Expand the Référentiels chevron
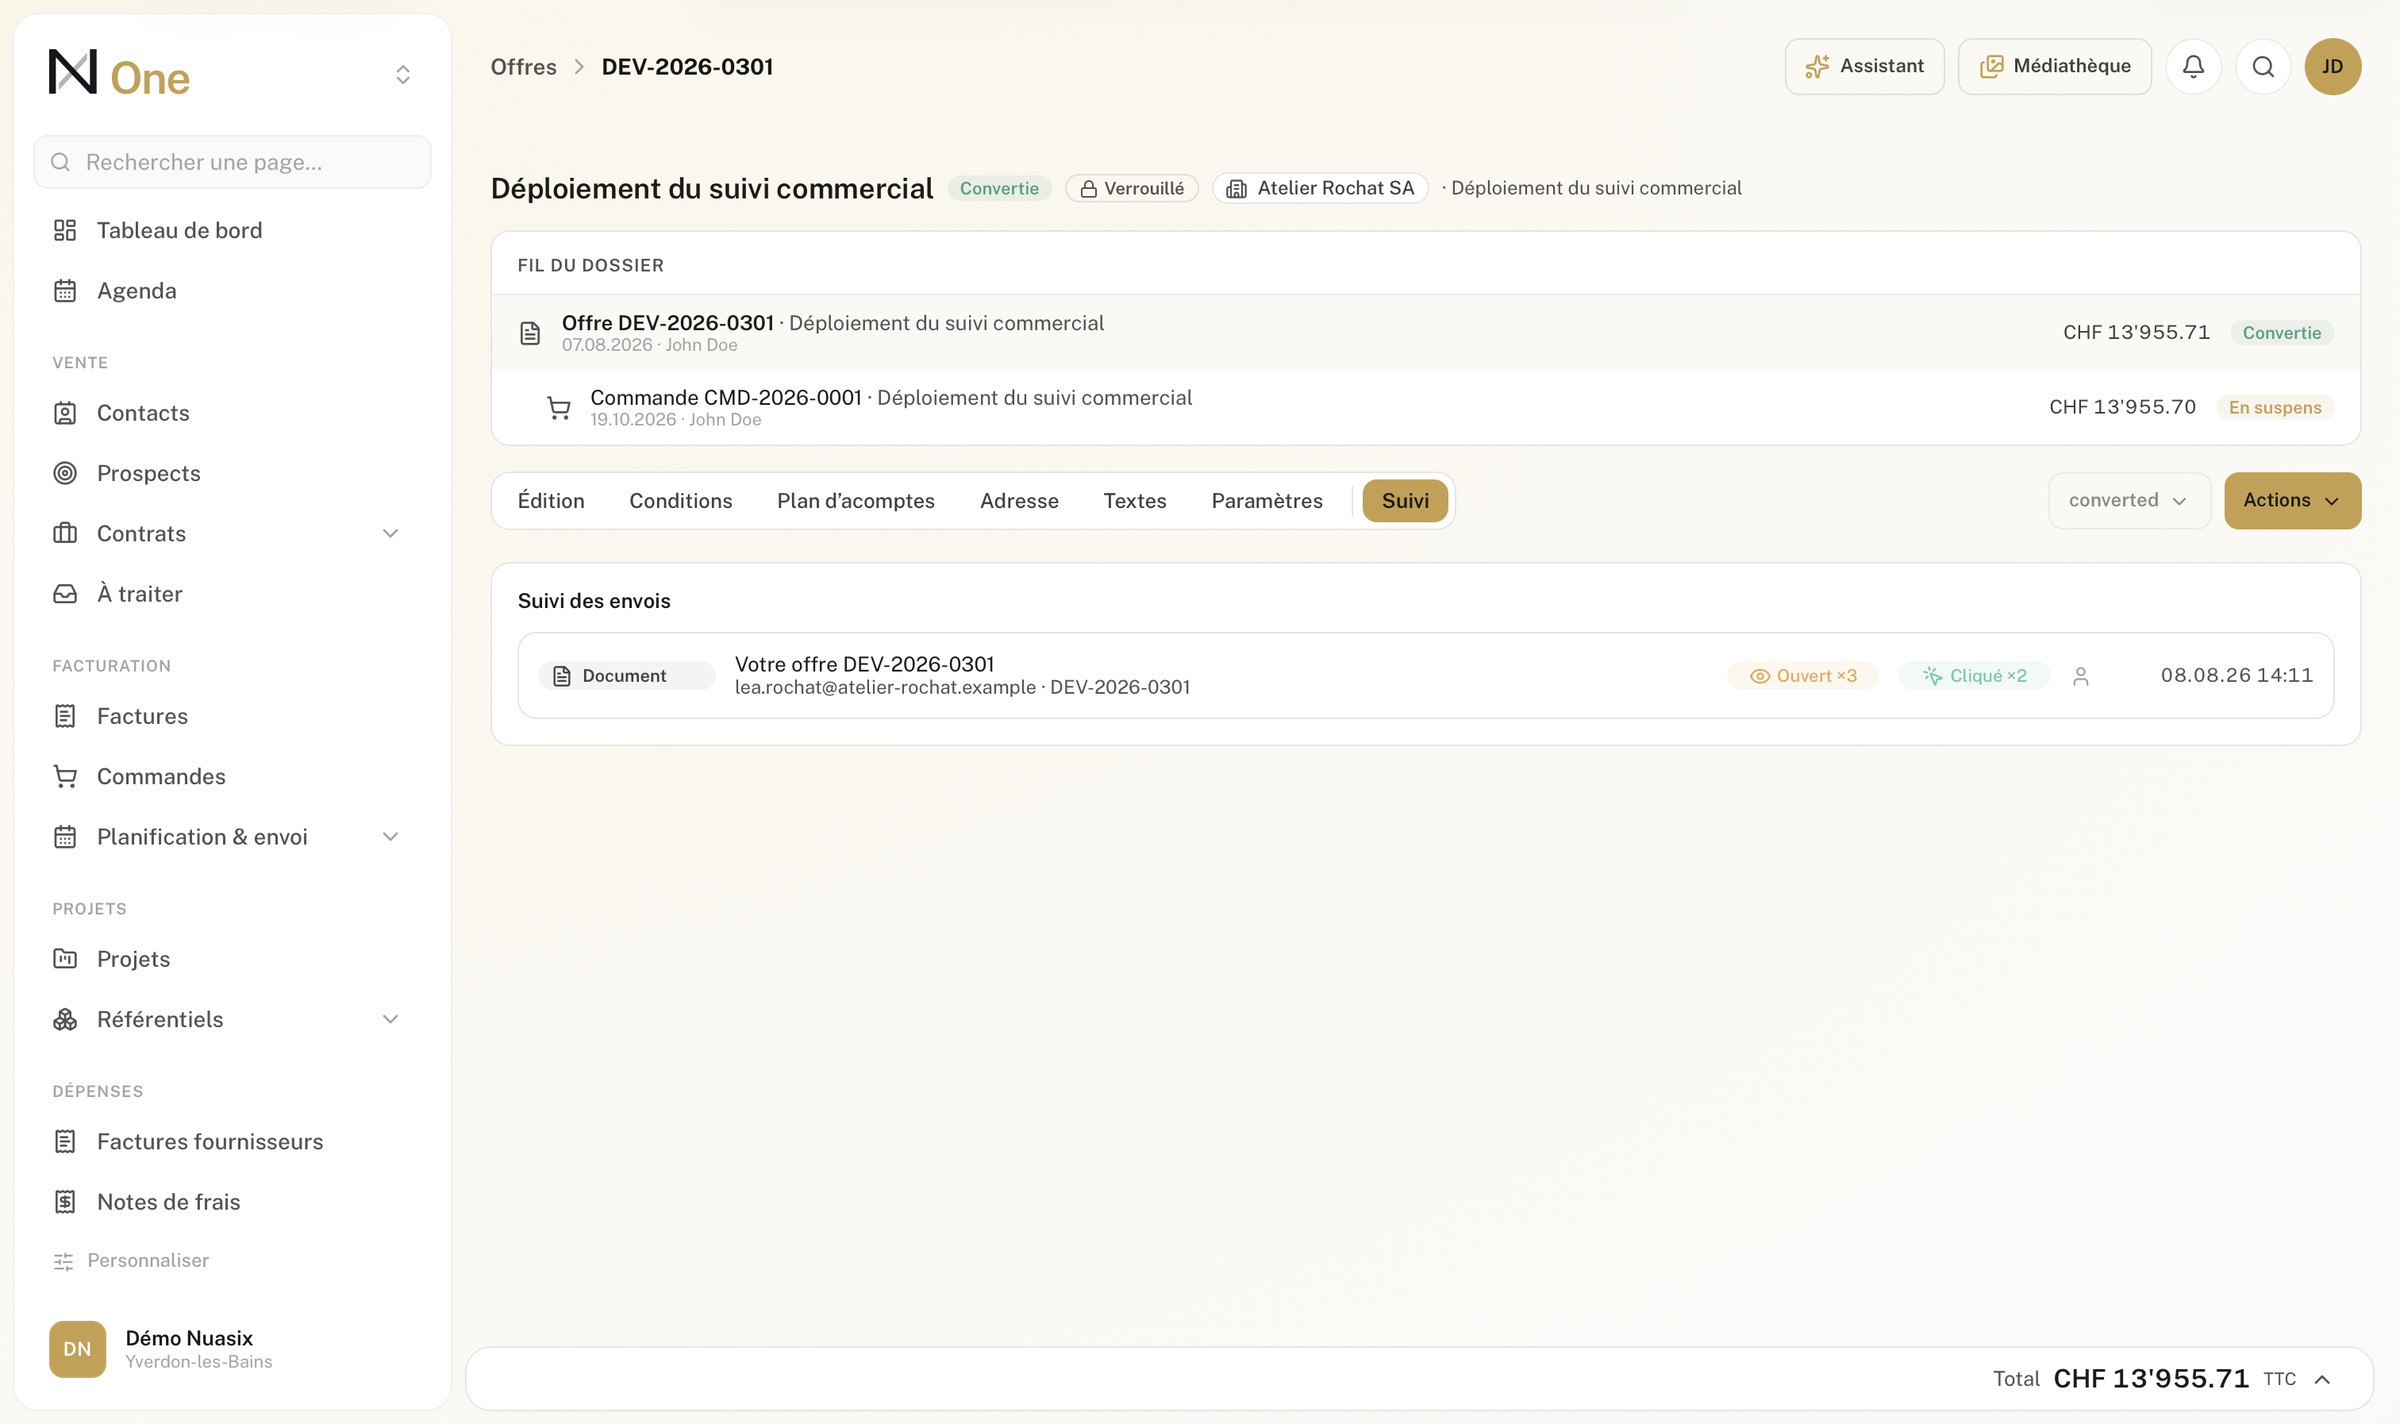The height and width of the screenshot is (1424, 2400). [390, 1020]
